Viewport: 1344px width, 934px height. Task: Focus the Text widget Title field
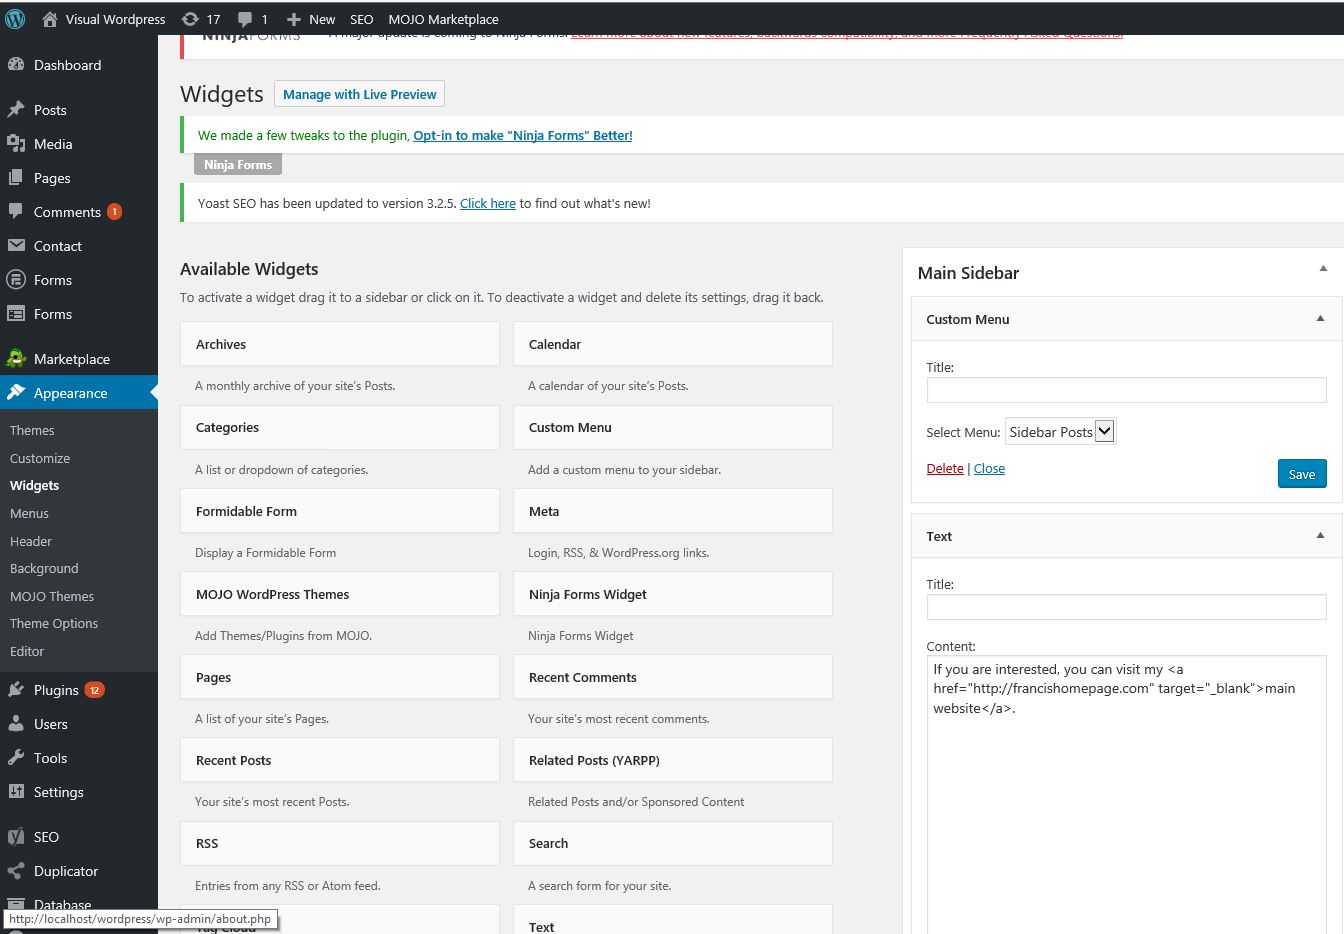click(1126, 607)
